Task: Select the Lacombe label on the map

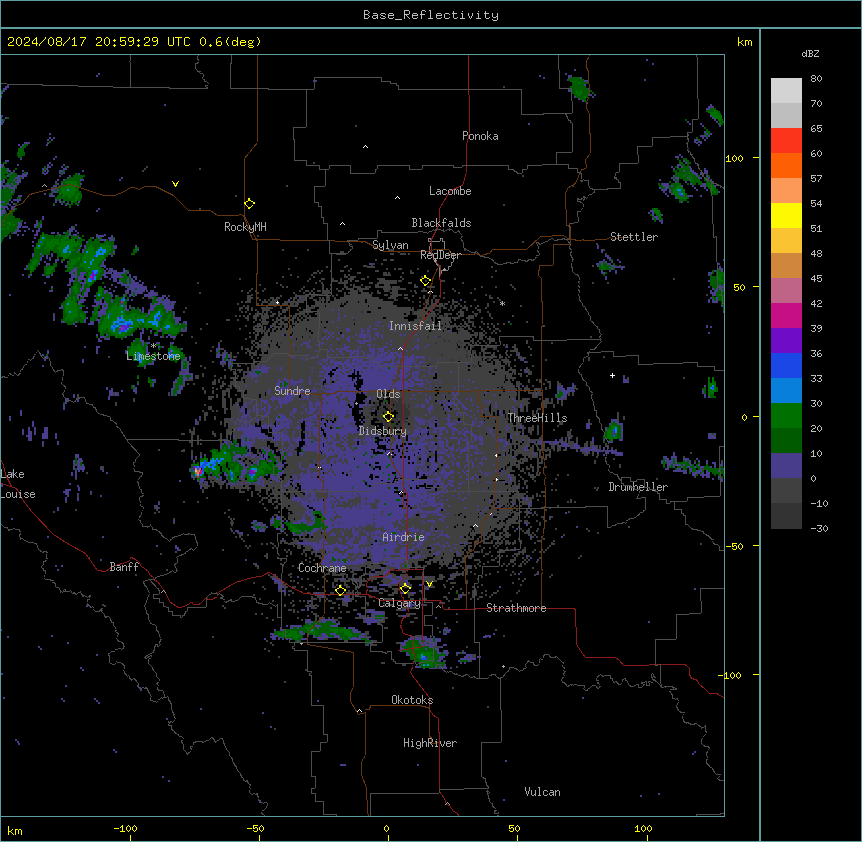Action: [x=450, y=191]
